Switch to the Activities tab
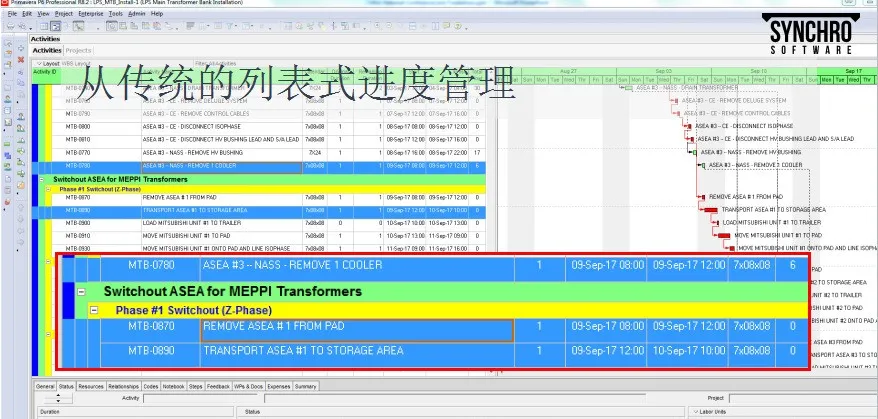 point(47,50)
